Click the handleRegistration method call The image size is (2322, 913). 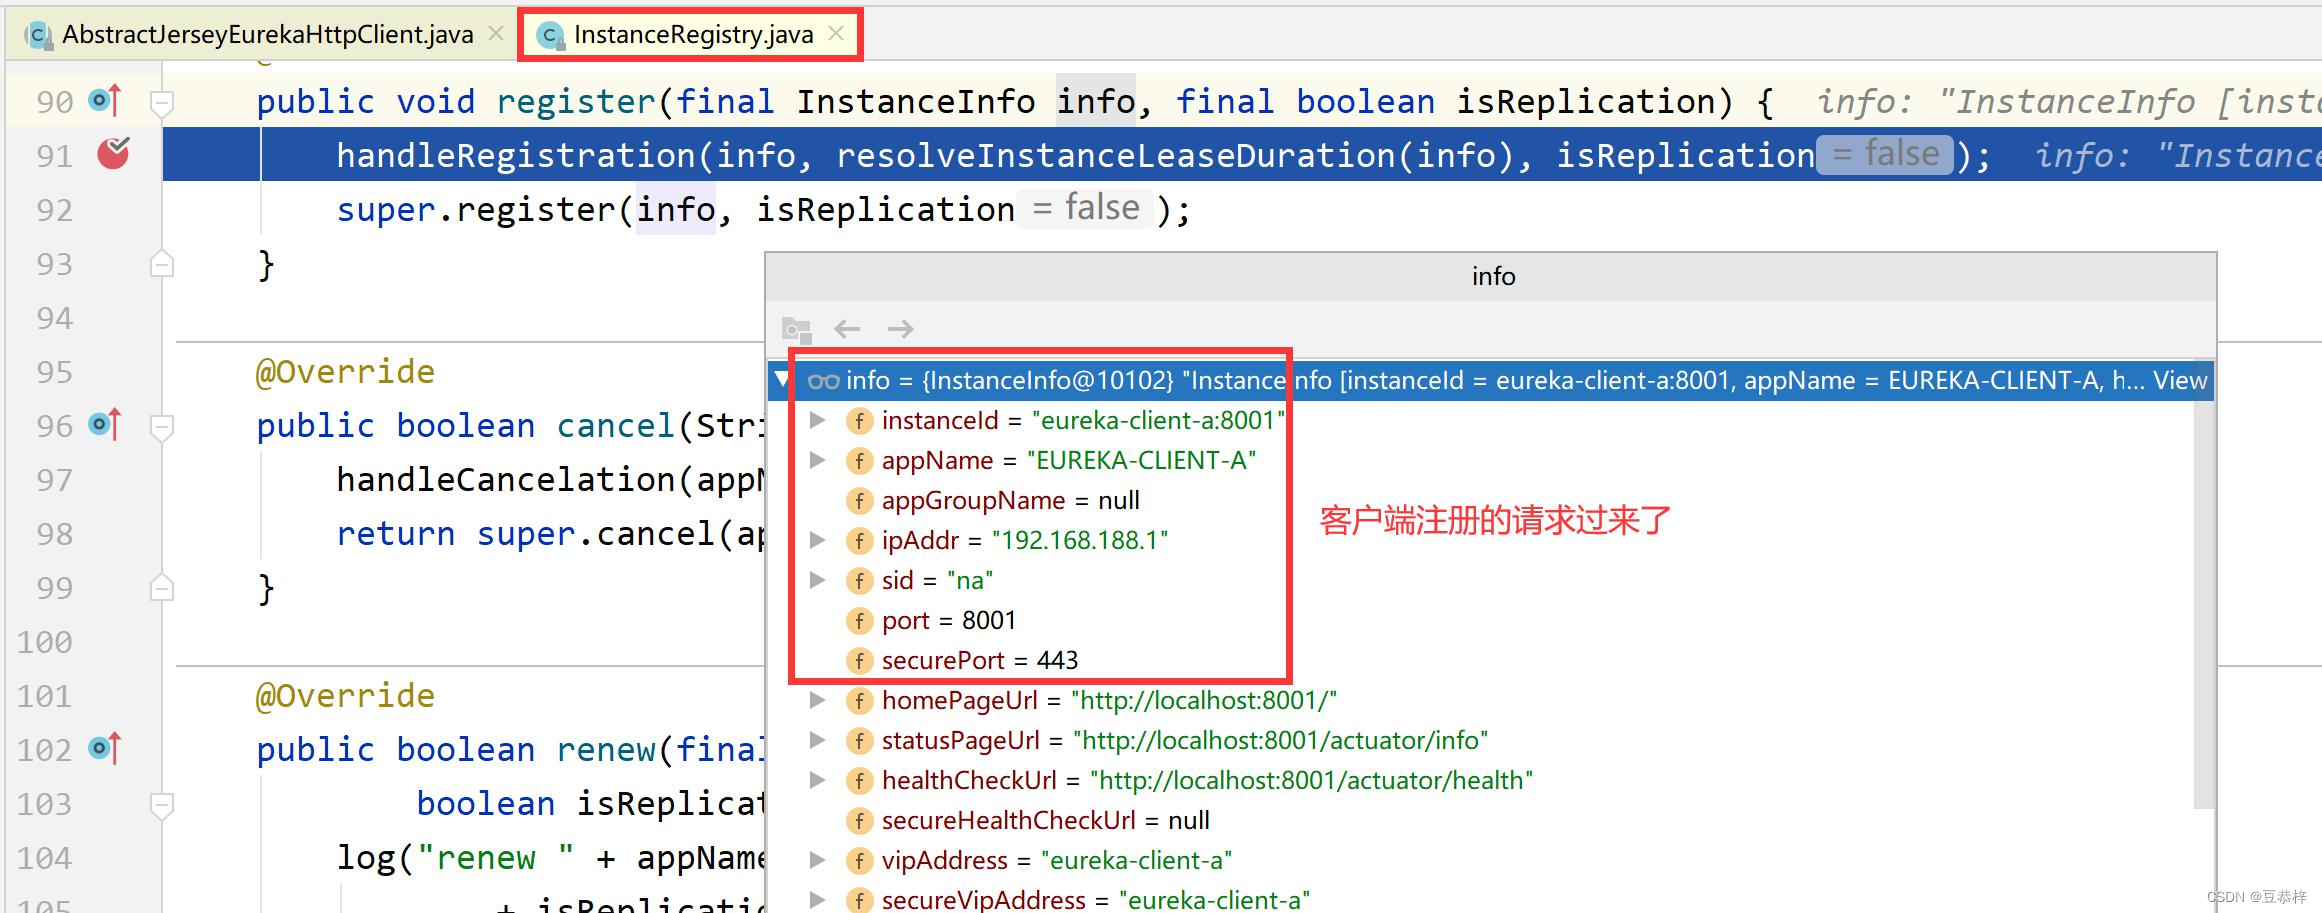515,155
